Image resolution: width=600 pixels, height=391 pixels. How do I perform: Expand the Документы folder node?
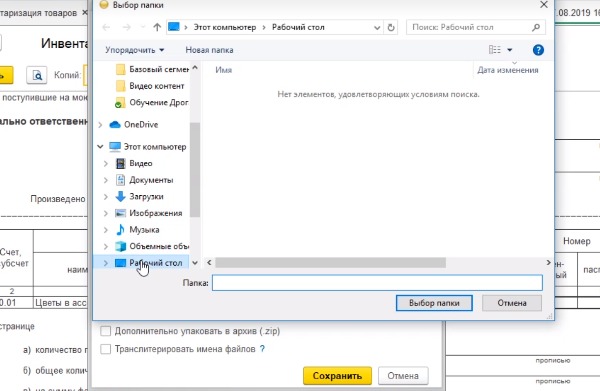(106, 180)
